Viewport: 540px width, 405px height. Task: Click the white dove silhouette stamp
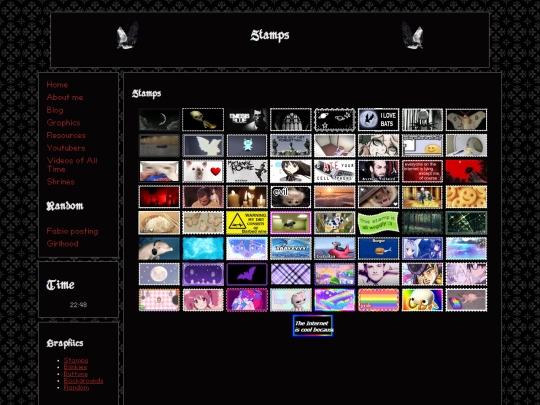[203, 145]
